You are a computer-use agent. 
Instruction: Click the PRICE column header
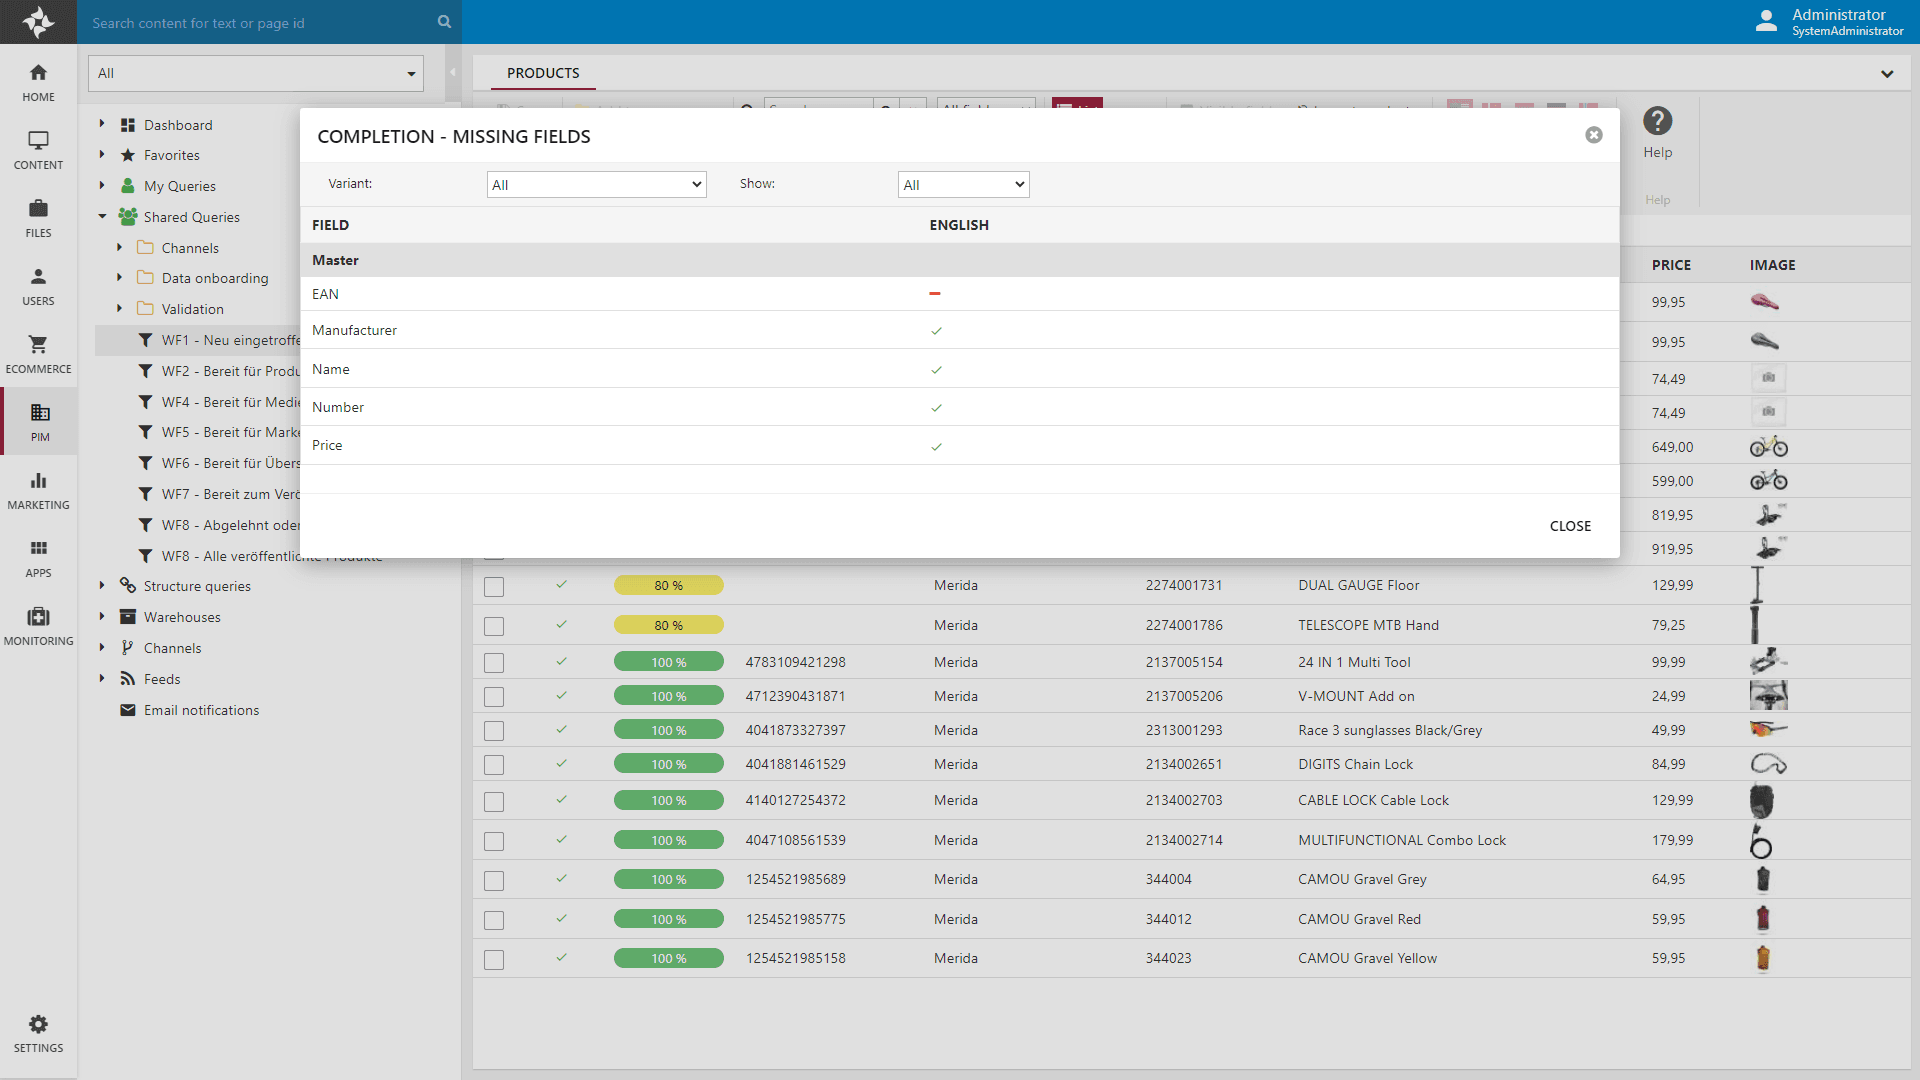click(1671, 265)
